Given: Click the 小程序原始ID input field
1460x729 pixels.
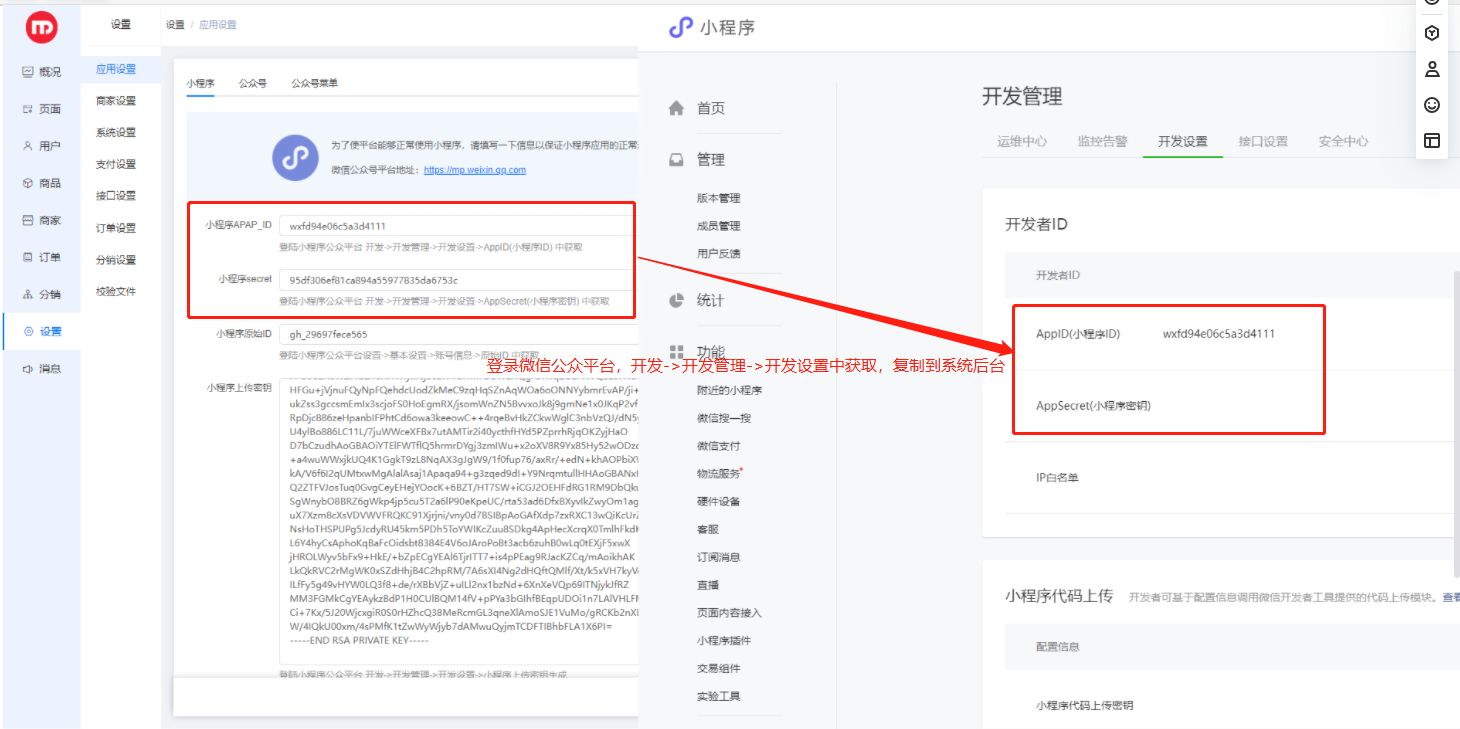Looking at the screenshot, I should point(459,334).
